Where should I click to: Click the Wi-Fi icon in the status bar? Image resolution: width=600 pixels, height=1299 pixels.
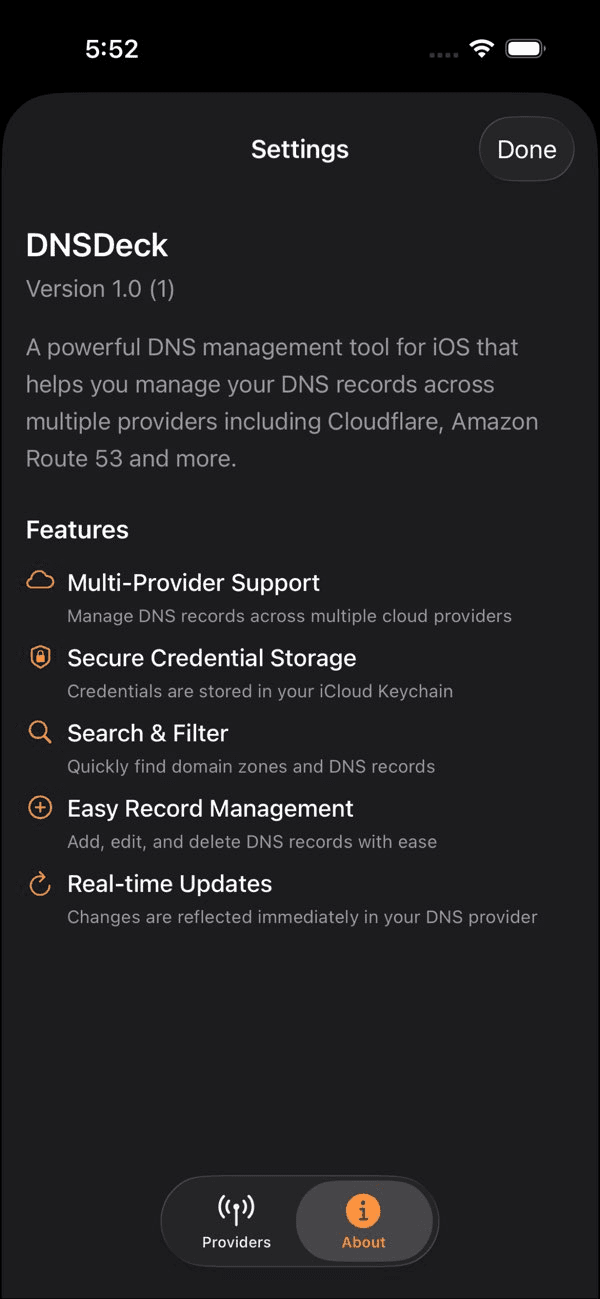point(481,47)
